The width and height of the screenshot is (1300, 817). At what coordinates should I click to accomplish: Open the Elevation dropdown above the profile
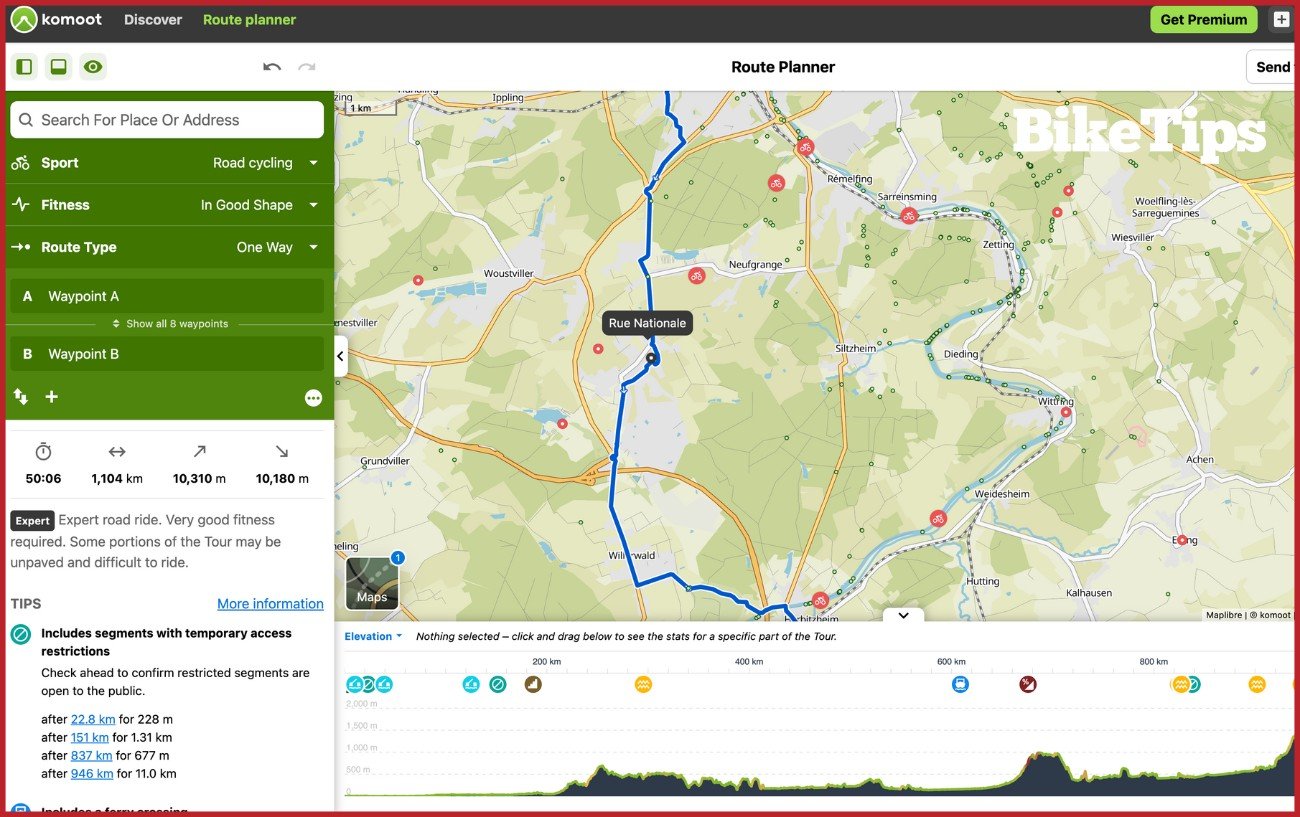pyautogui.click(x=373, y=636)
